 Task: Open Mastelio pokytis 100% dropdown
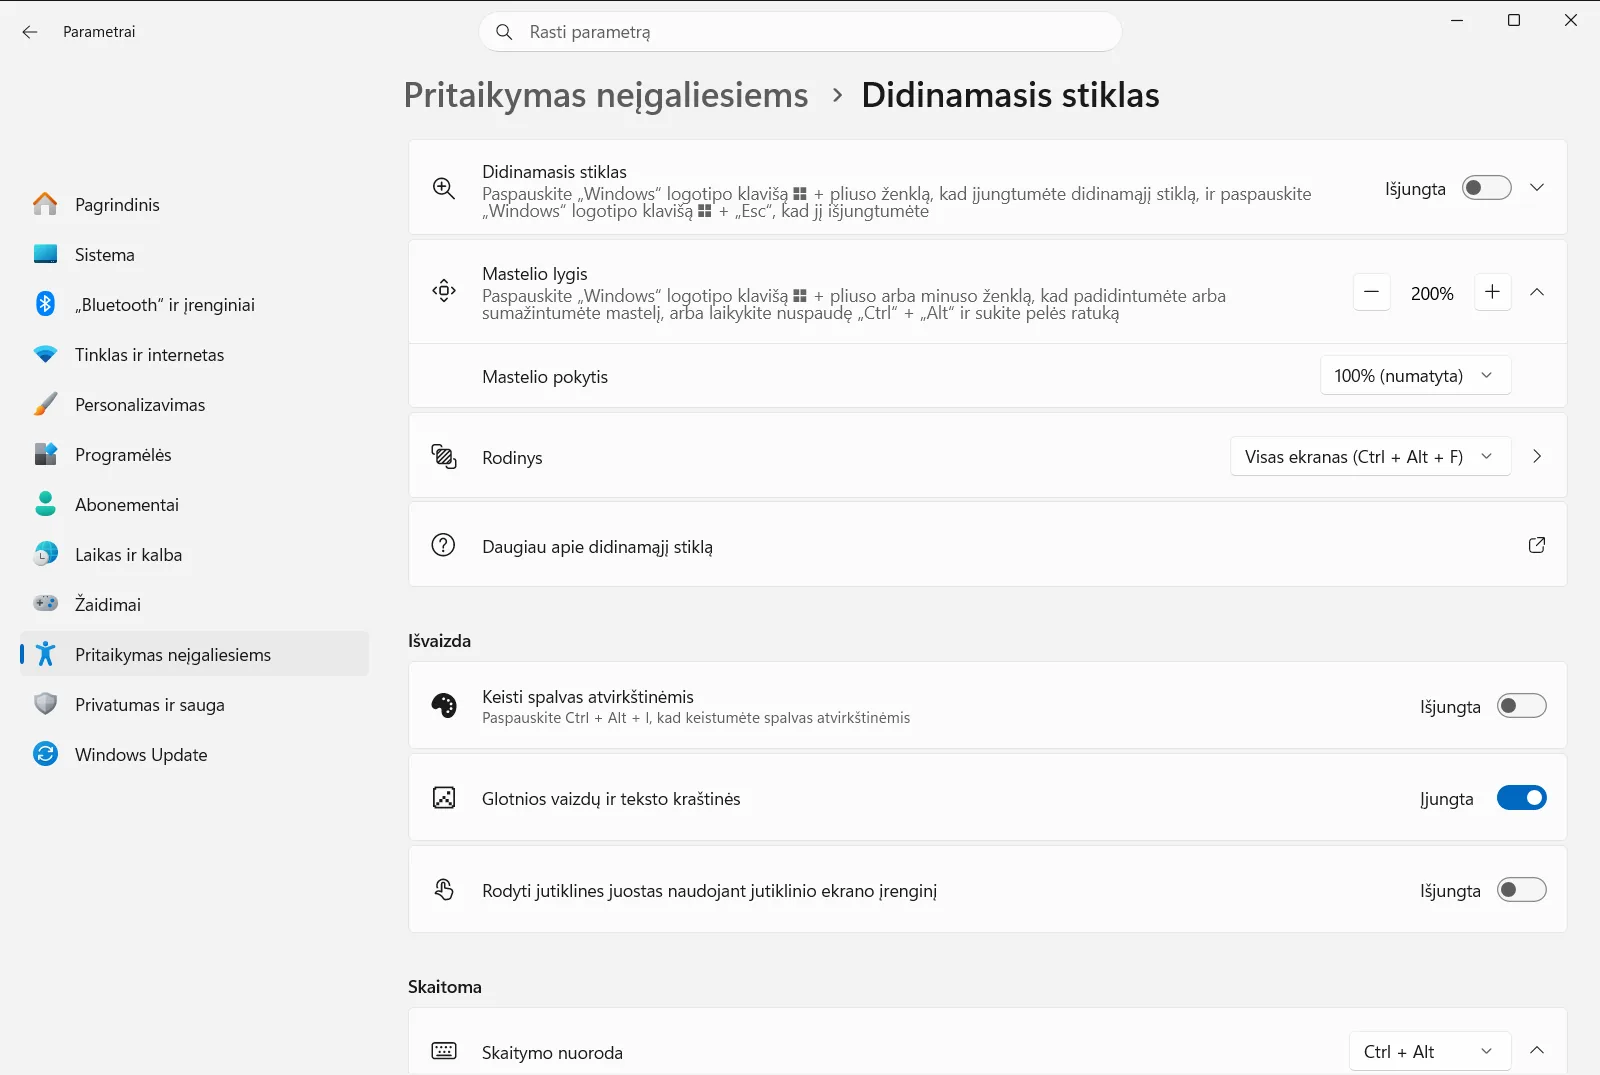pyautogui.click(x=1415, y=376)
